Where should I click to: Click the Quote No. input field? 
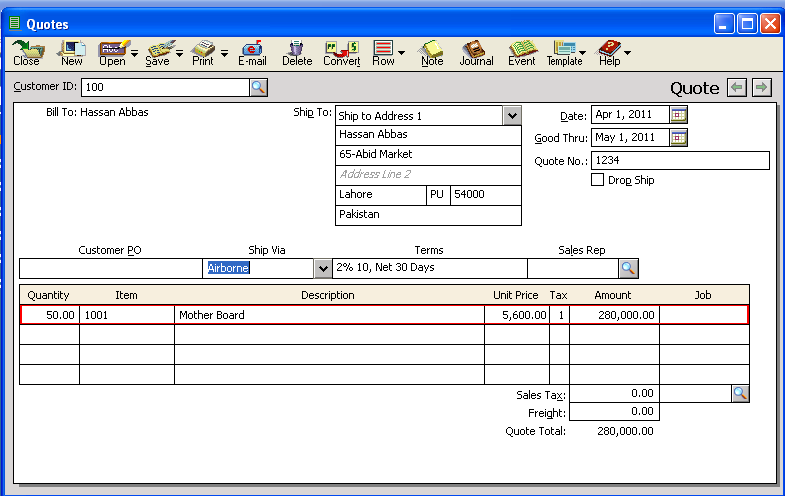pyautogui.click(x=680, y=161)
